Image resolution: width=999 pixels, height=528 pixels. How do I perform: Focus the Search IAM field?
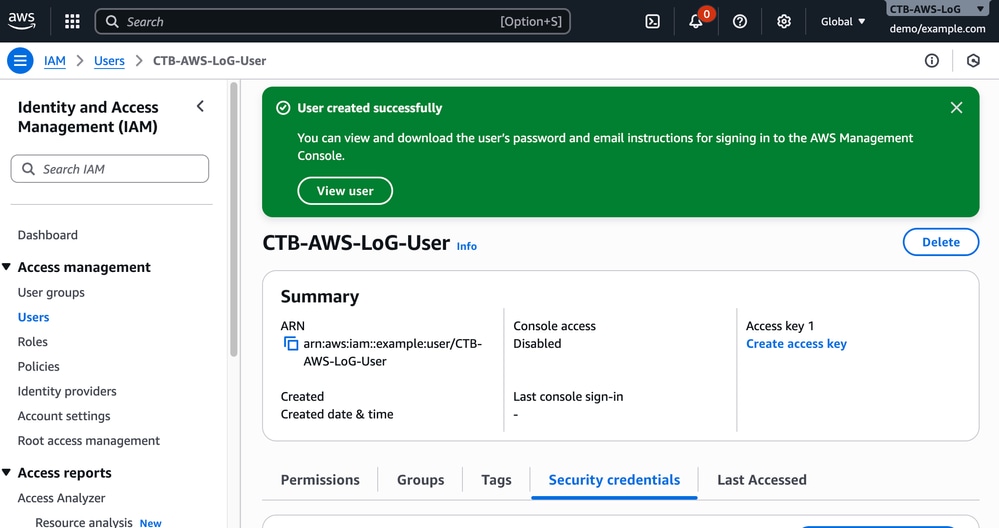coord(110,169)
